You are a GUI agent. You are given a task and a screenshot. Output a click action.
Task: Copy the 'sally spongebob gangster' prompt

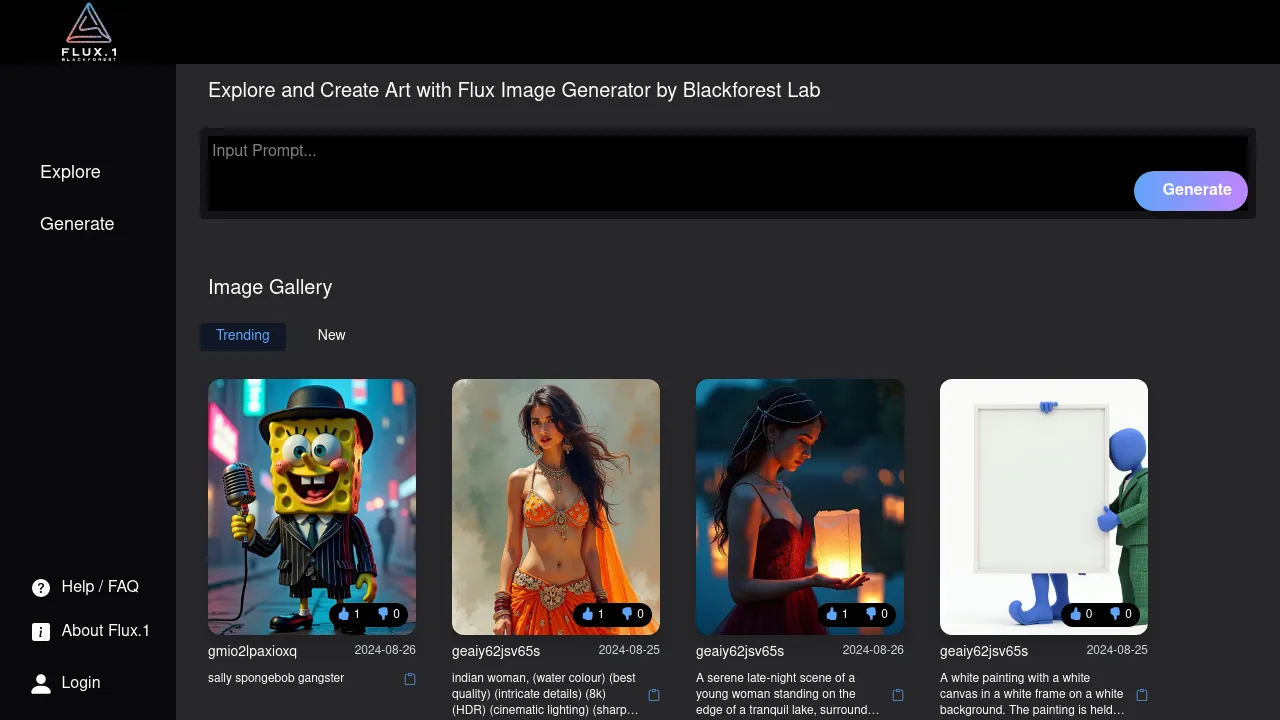(x=410, y=679)
